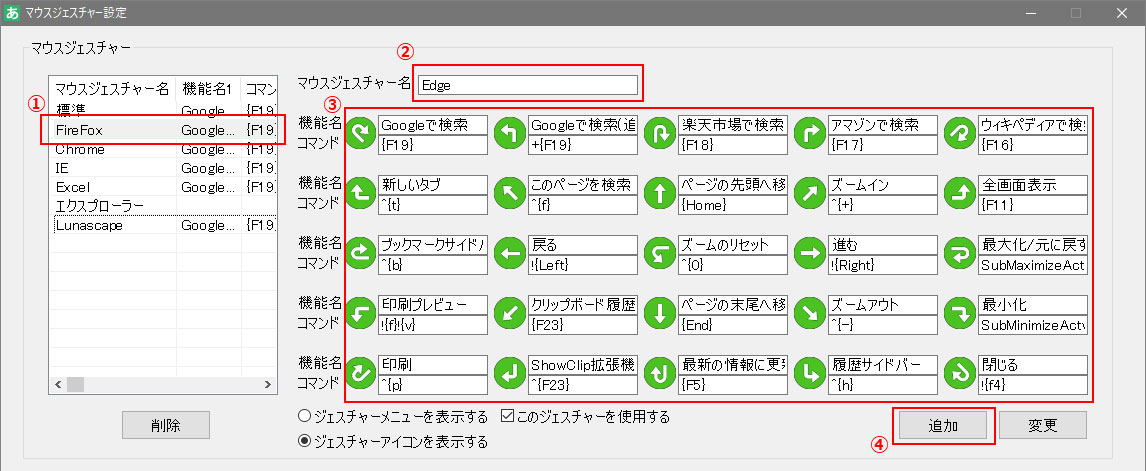Click gesture icon beside ズームアウト
This screenshot has width=1146, height=471.
(811, 314)
